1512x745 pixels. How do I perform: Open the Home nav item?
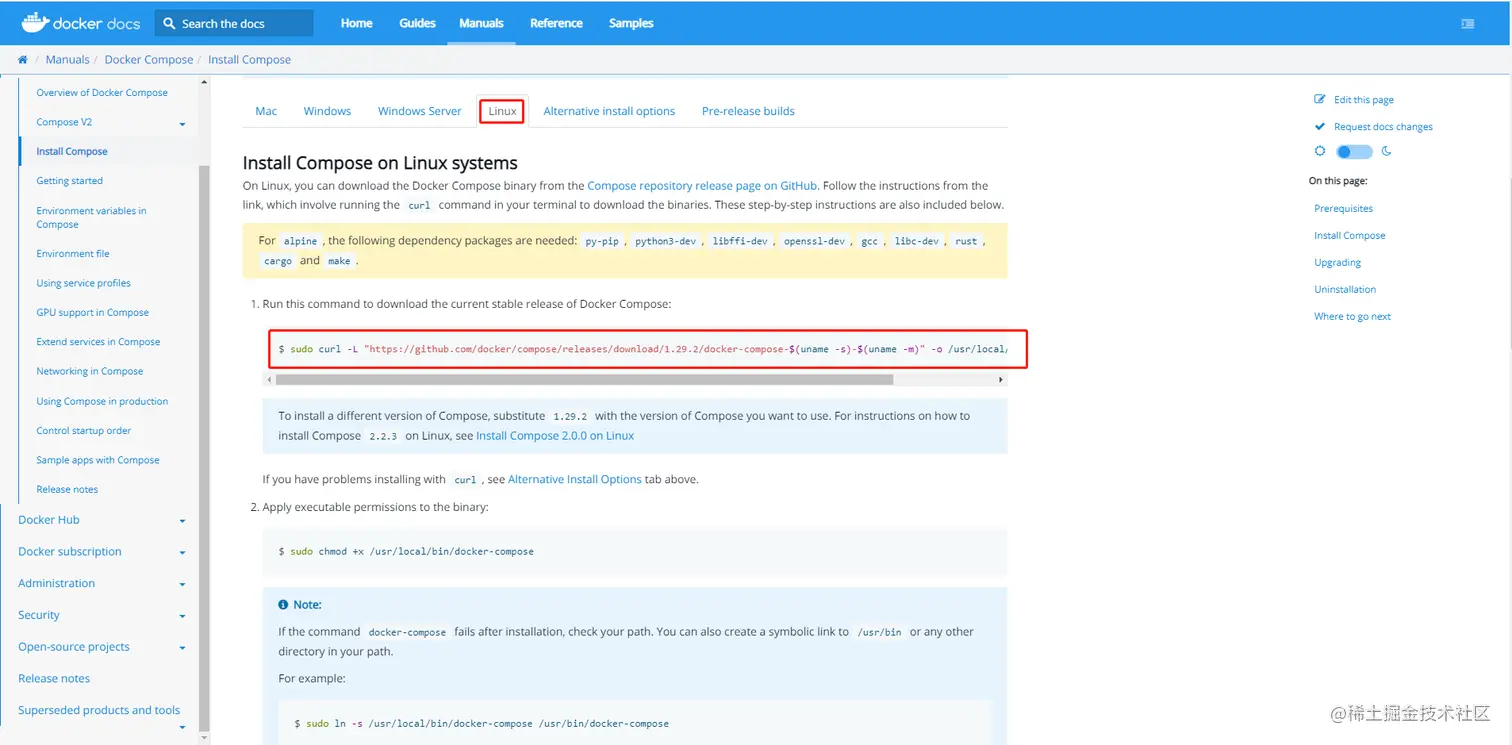[x=356, y=23]
